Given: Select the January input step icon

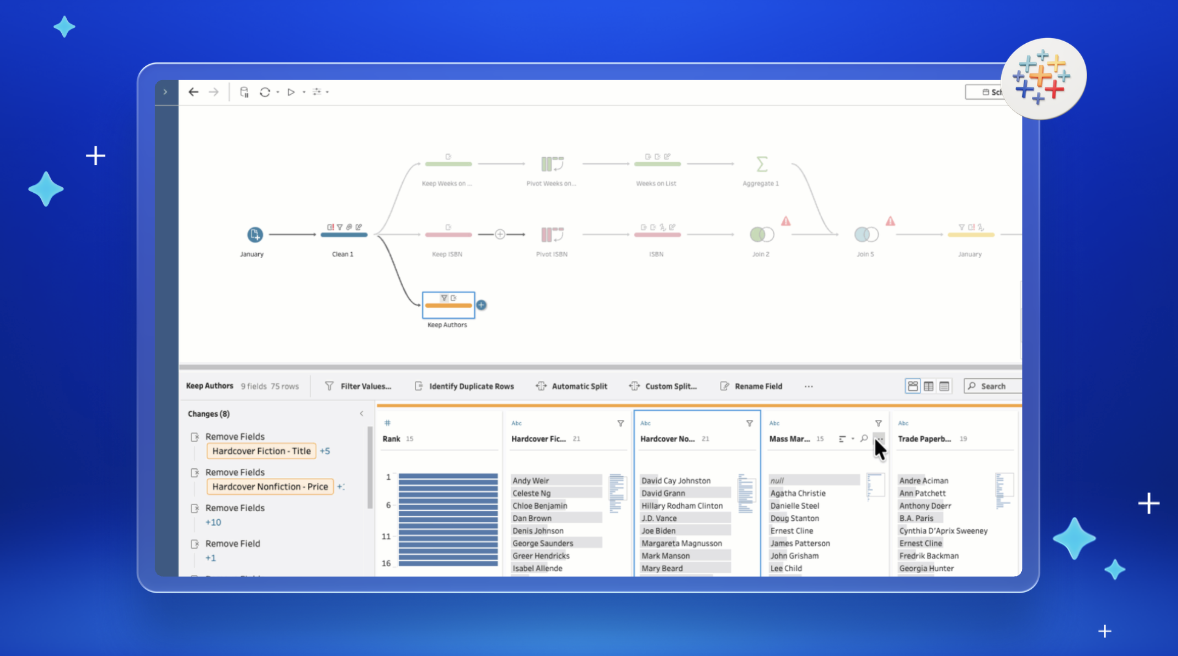Looking at the screenshot, I should [255, 234].
